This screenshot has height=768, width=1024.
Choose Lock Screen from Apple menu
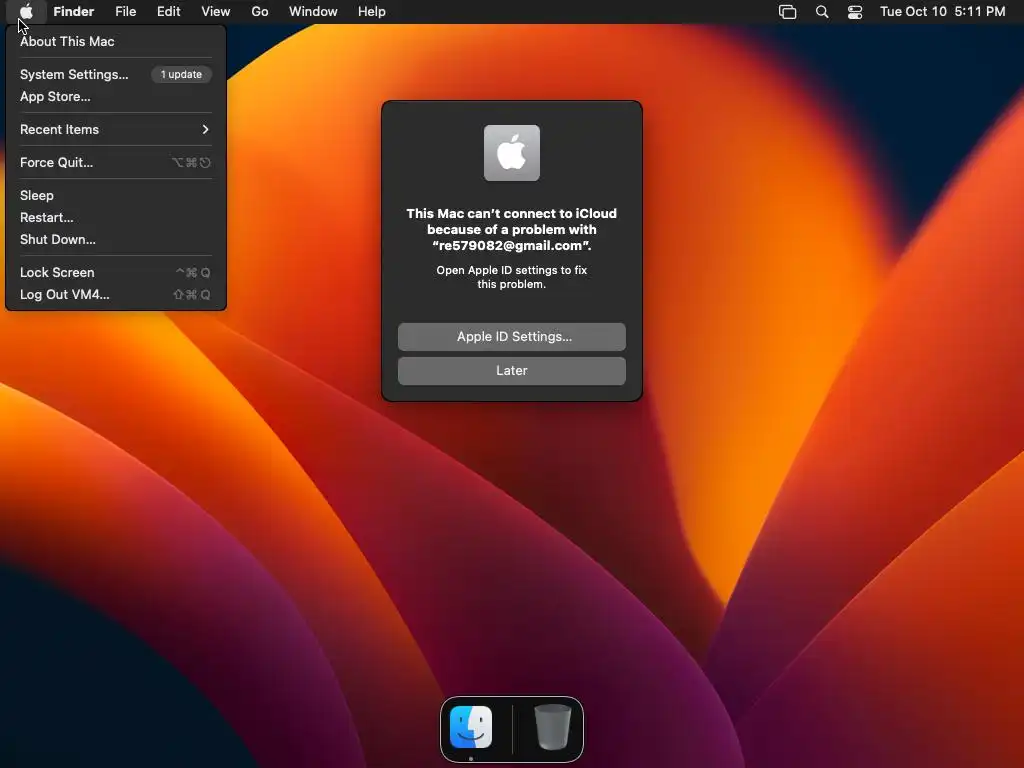click(x=116, y=272)
